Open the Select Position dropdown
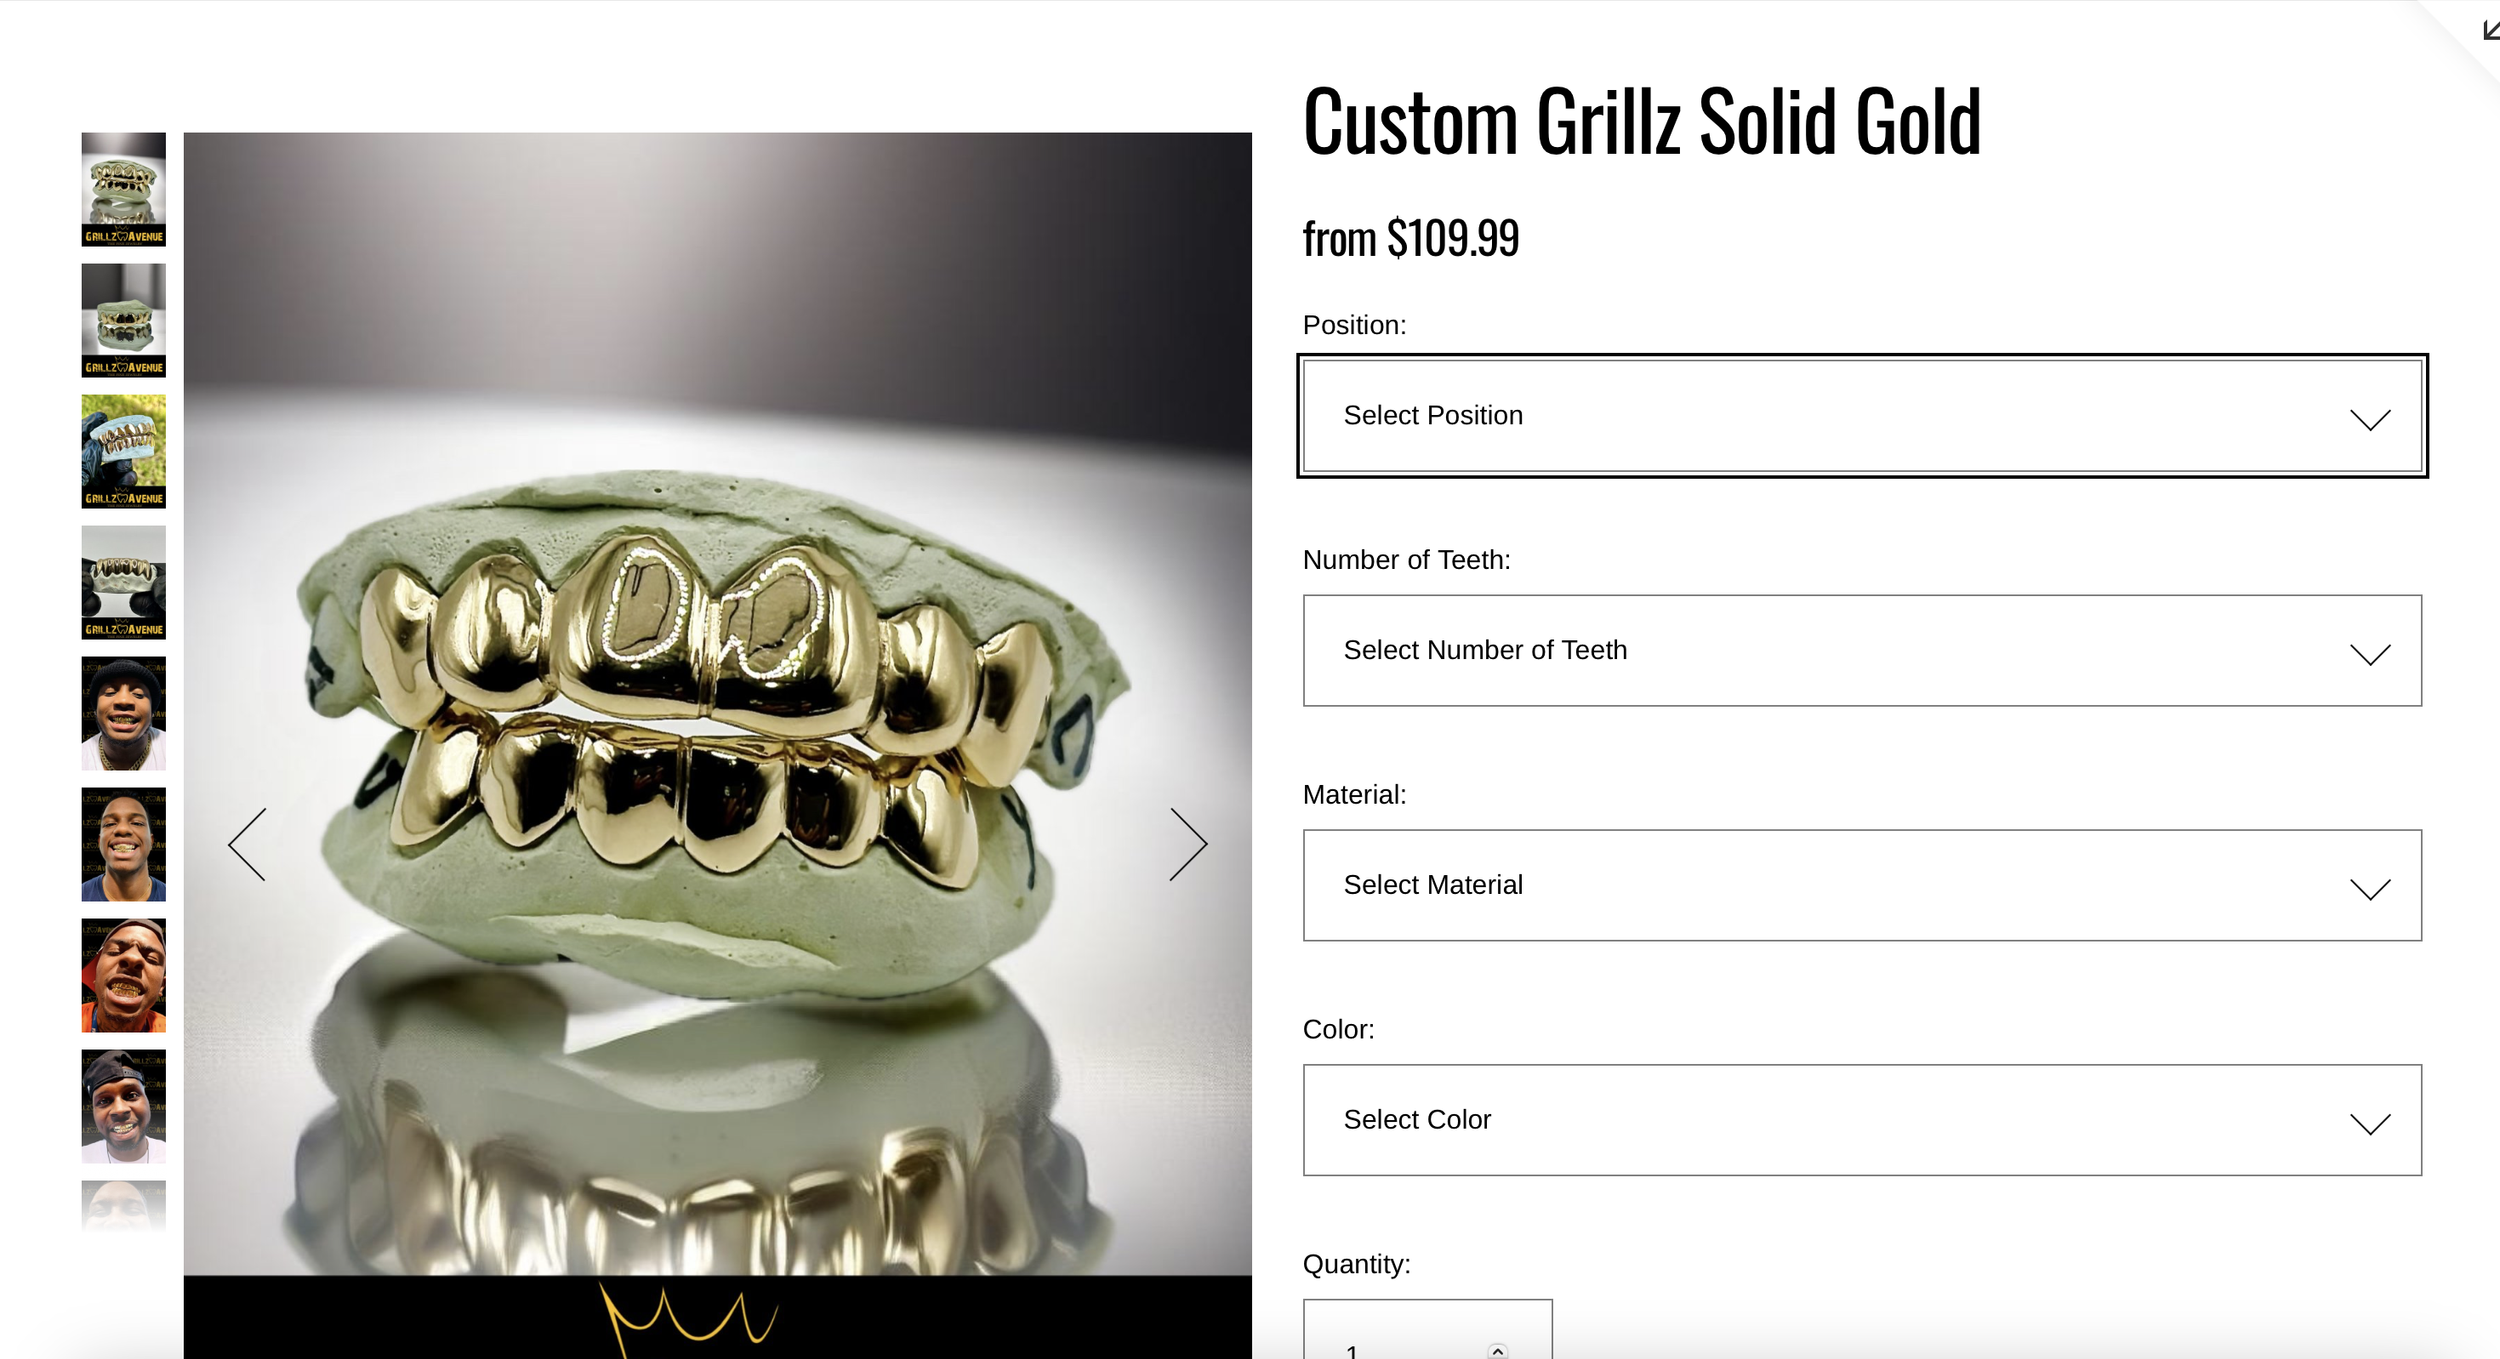 pos(1862,416)
